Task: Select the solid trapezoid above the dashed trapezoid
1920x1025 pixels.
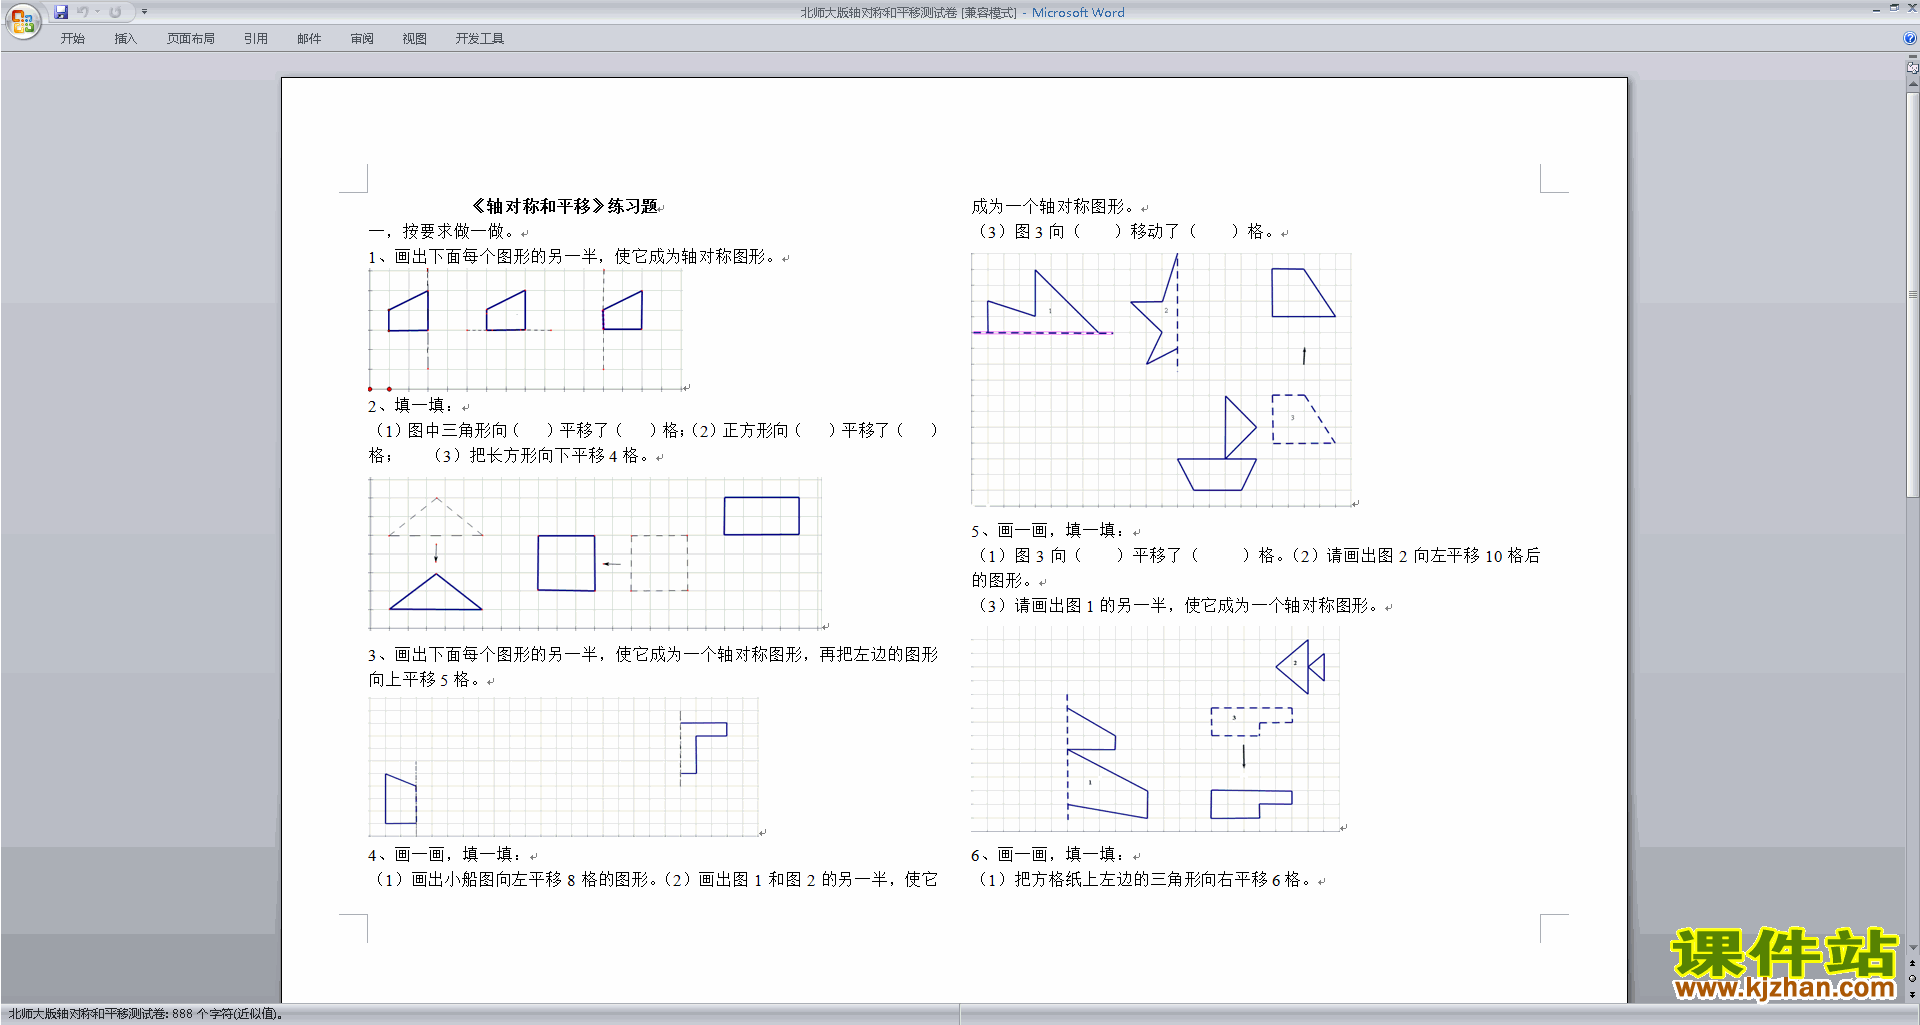Action: [x=1303, y=292]
